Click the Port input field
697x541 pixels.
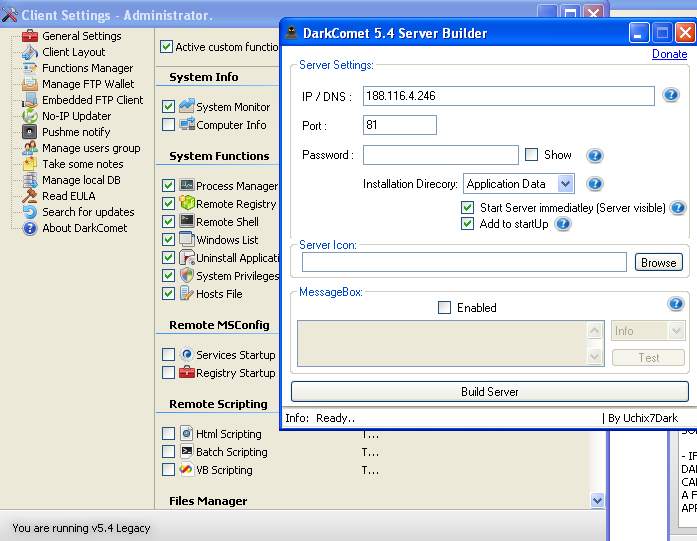(400, 125)
